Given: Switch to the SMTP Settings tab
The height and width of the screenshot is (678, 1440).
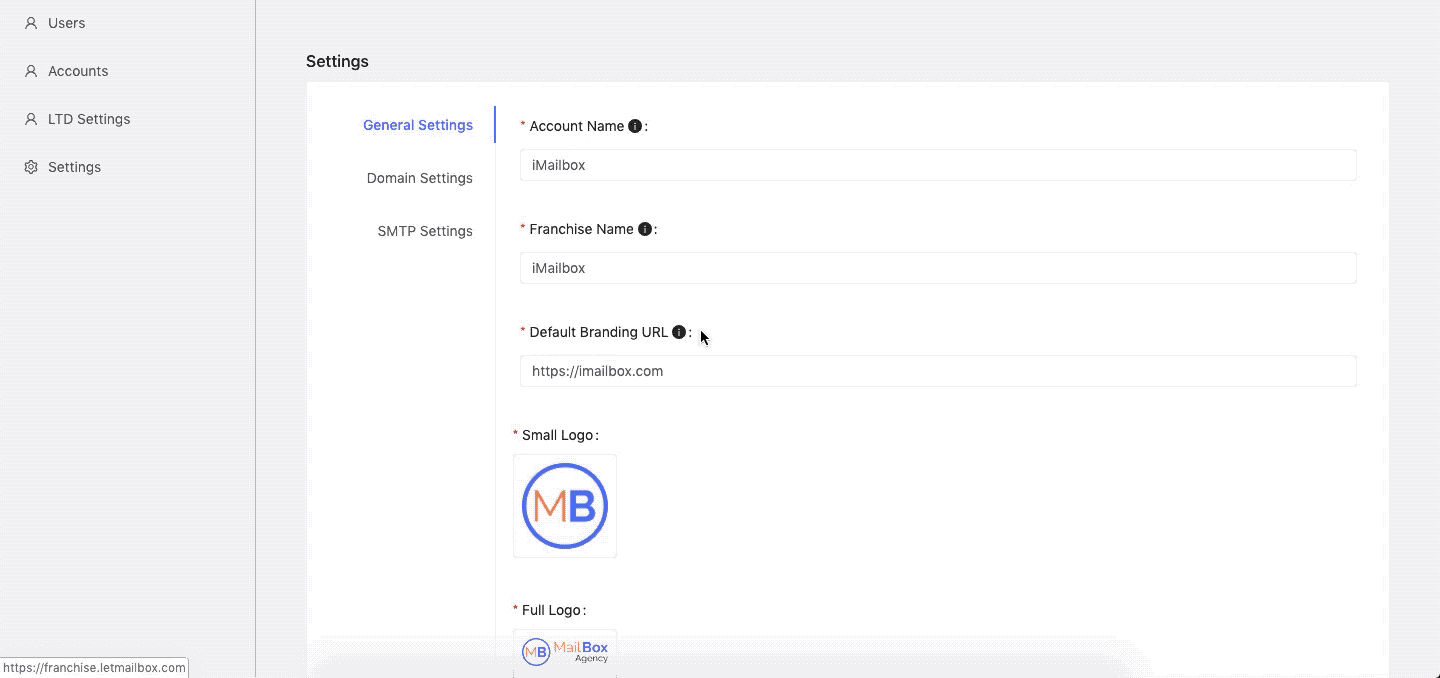Looking at the screenshot, I should (425, 231).
